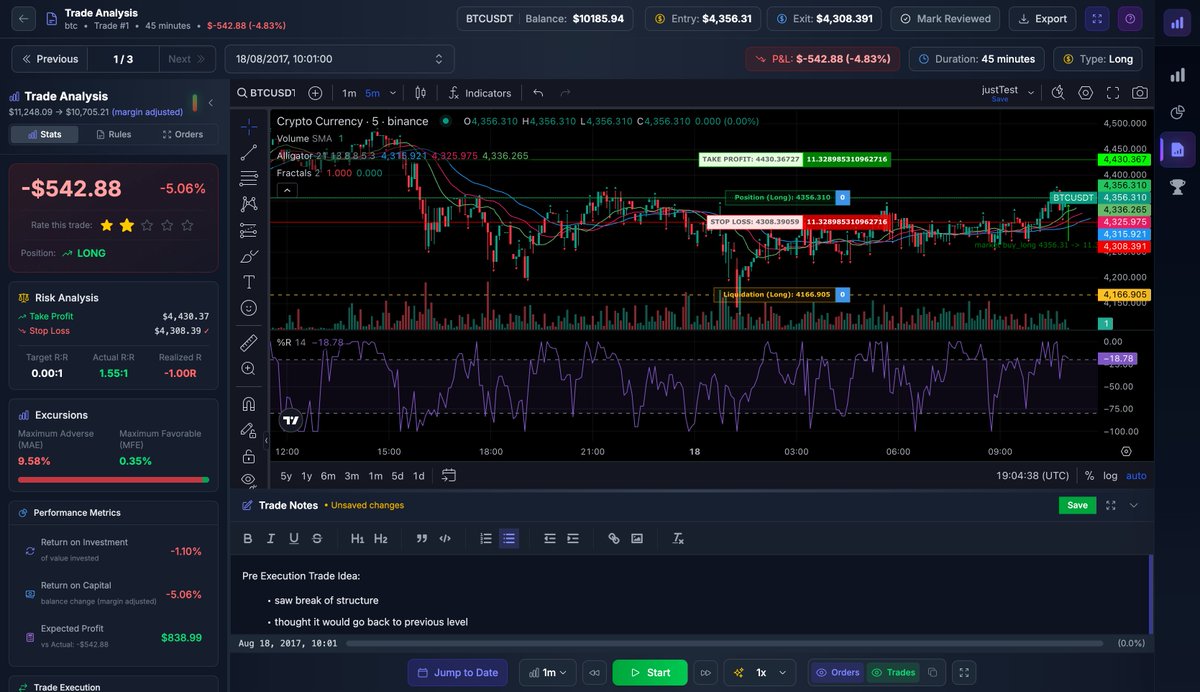
Task: Start the replay playback
Action: click(650, 673)
